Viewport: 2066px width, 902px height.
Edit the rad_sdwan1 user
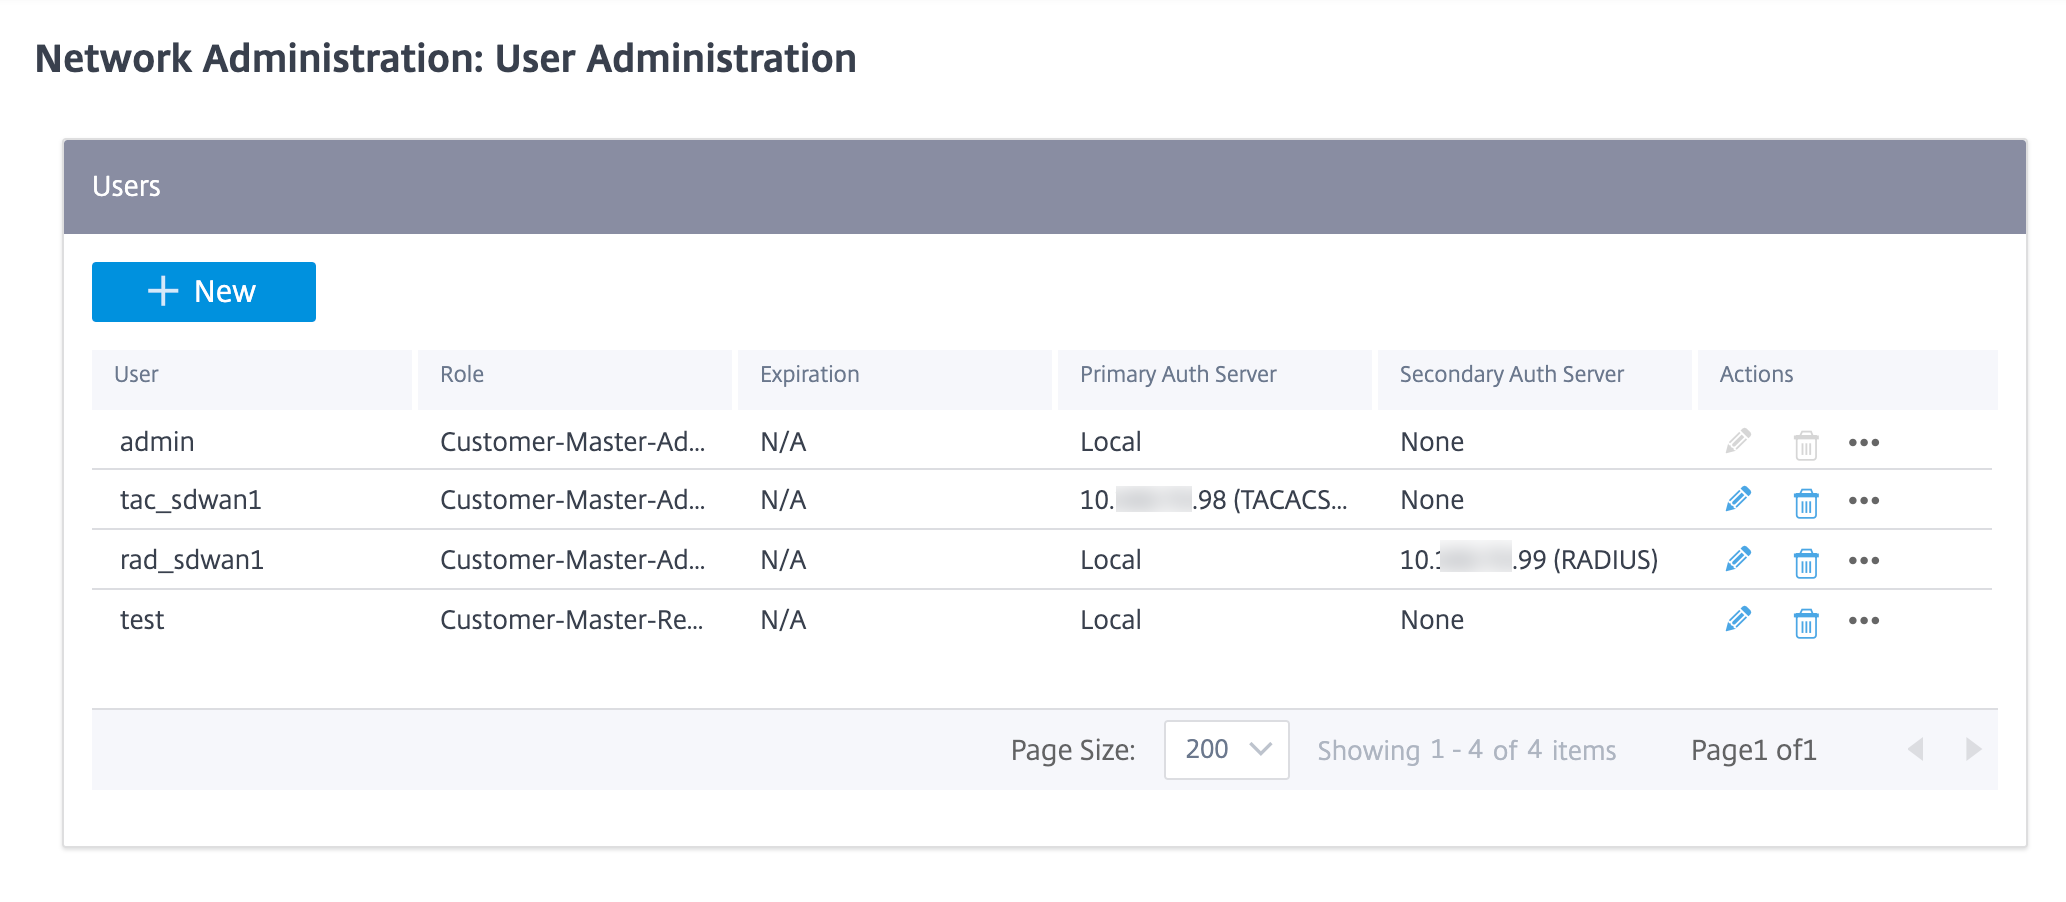coord(1738,559)
